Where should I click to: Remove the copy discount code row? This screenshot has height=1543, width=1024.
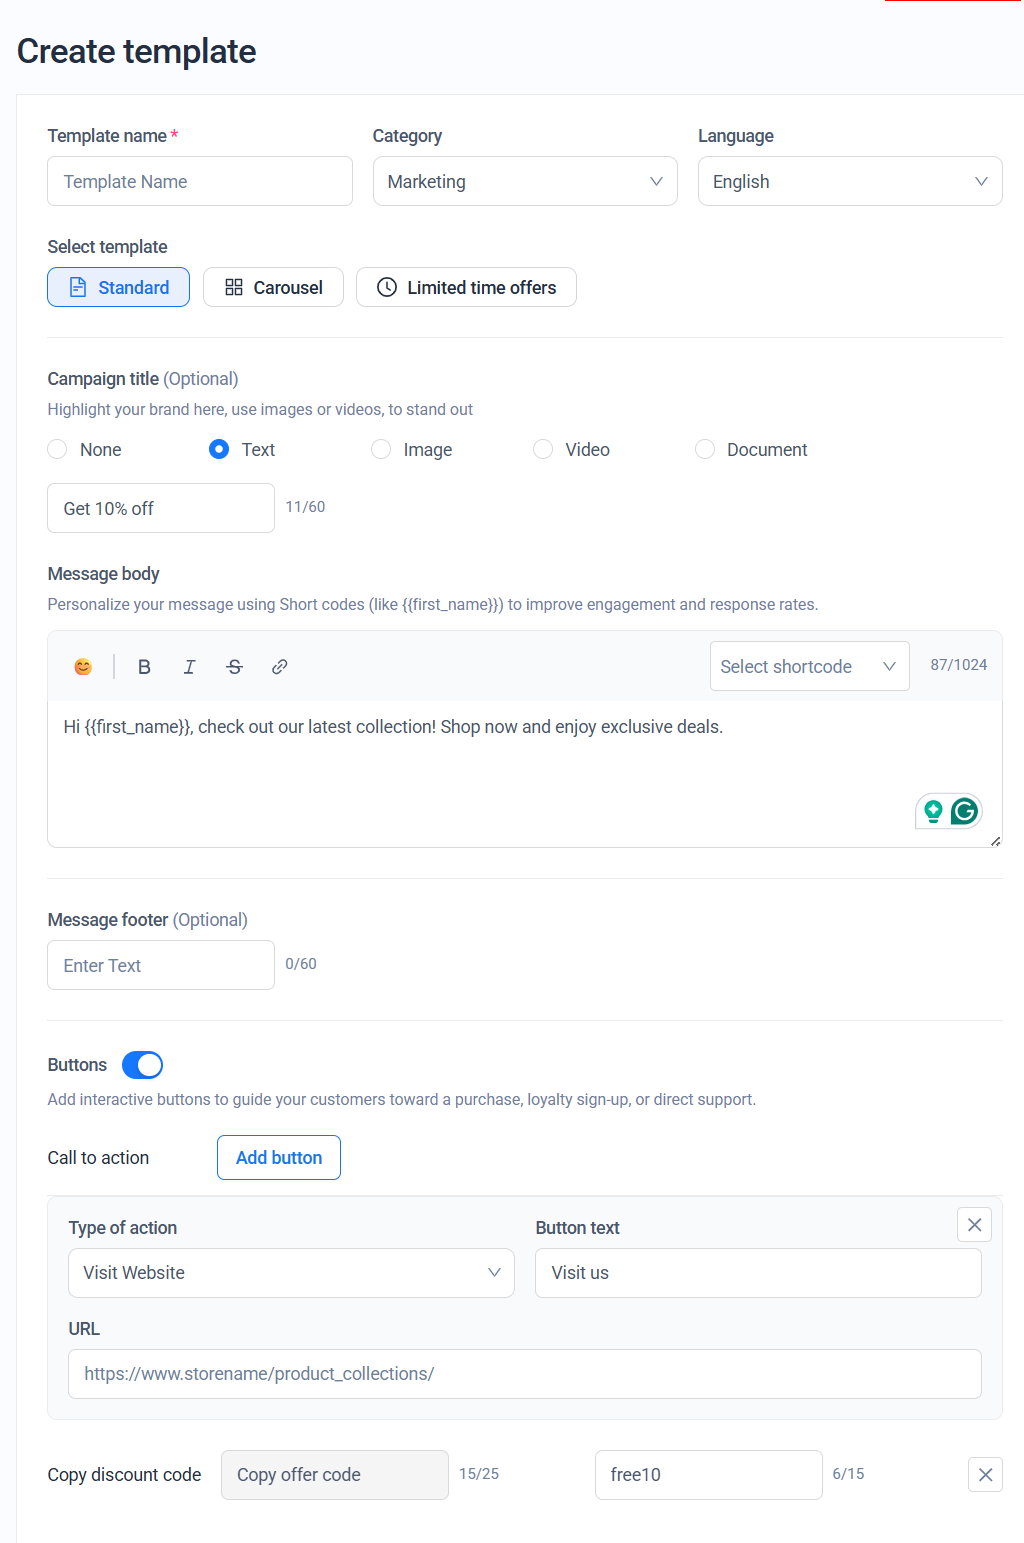tap(985, 1475)
